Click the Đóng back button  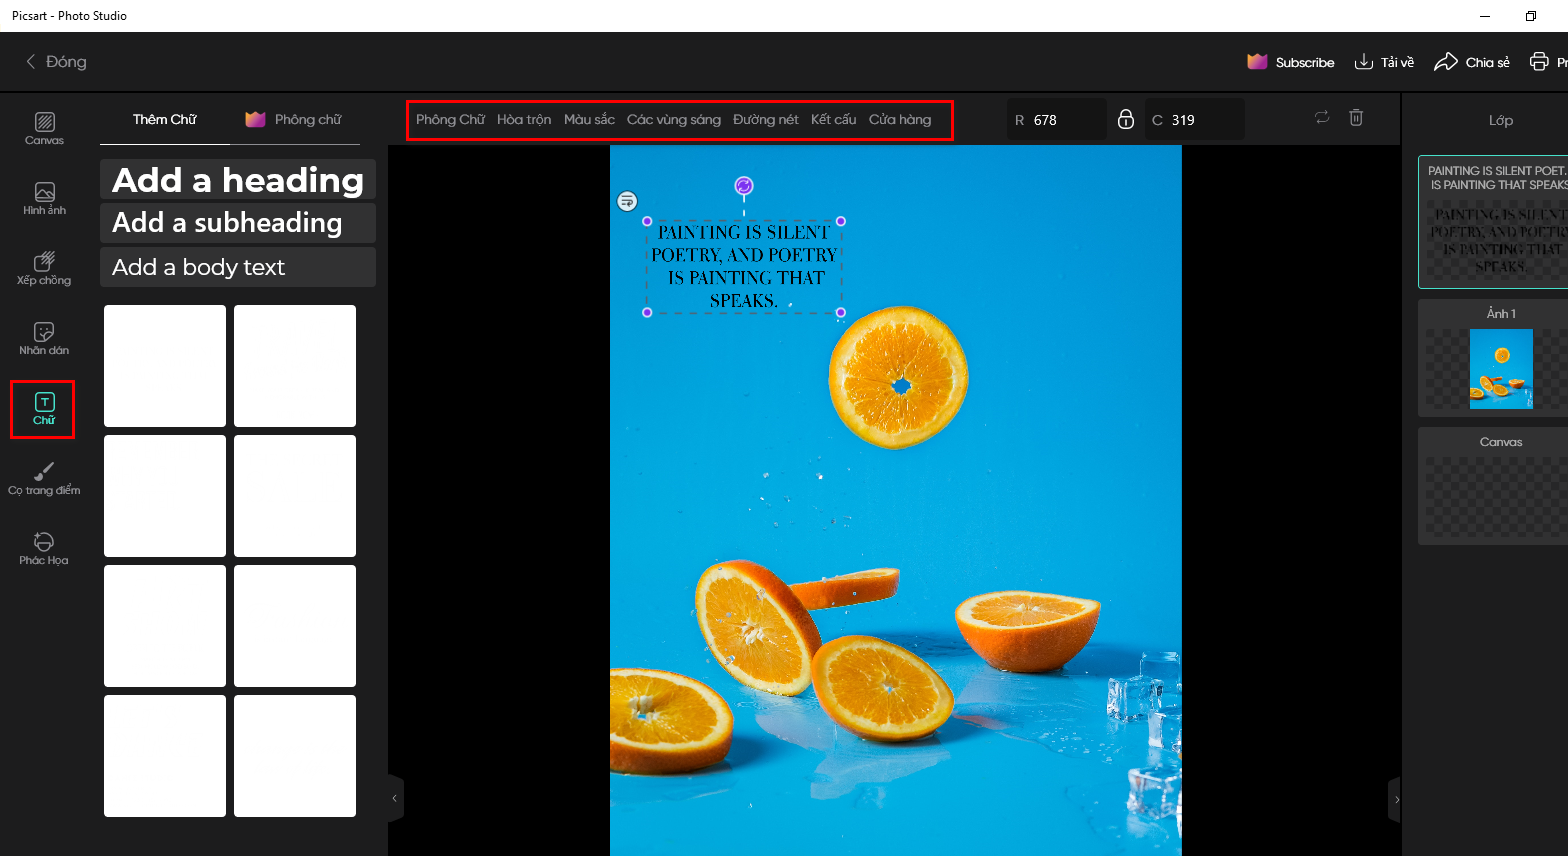point(56,62)
